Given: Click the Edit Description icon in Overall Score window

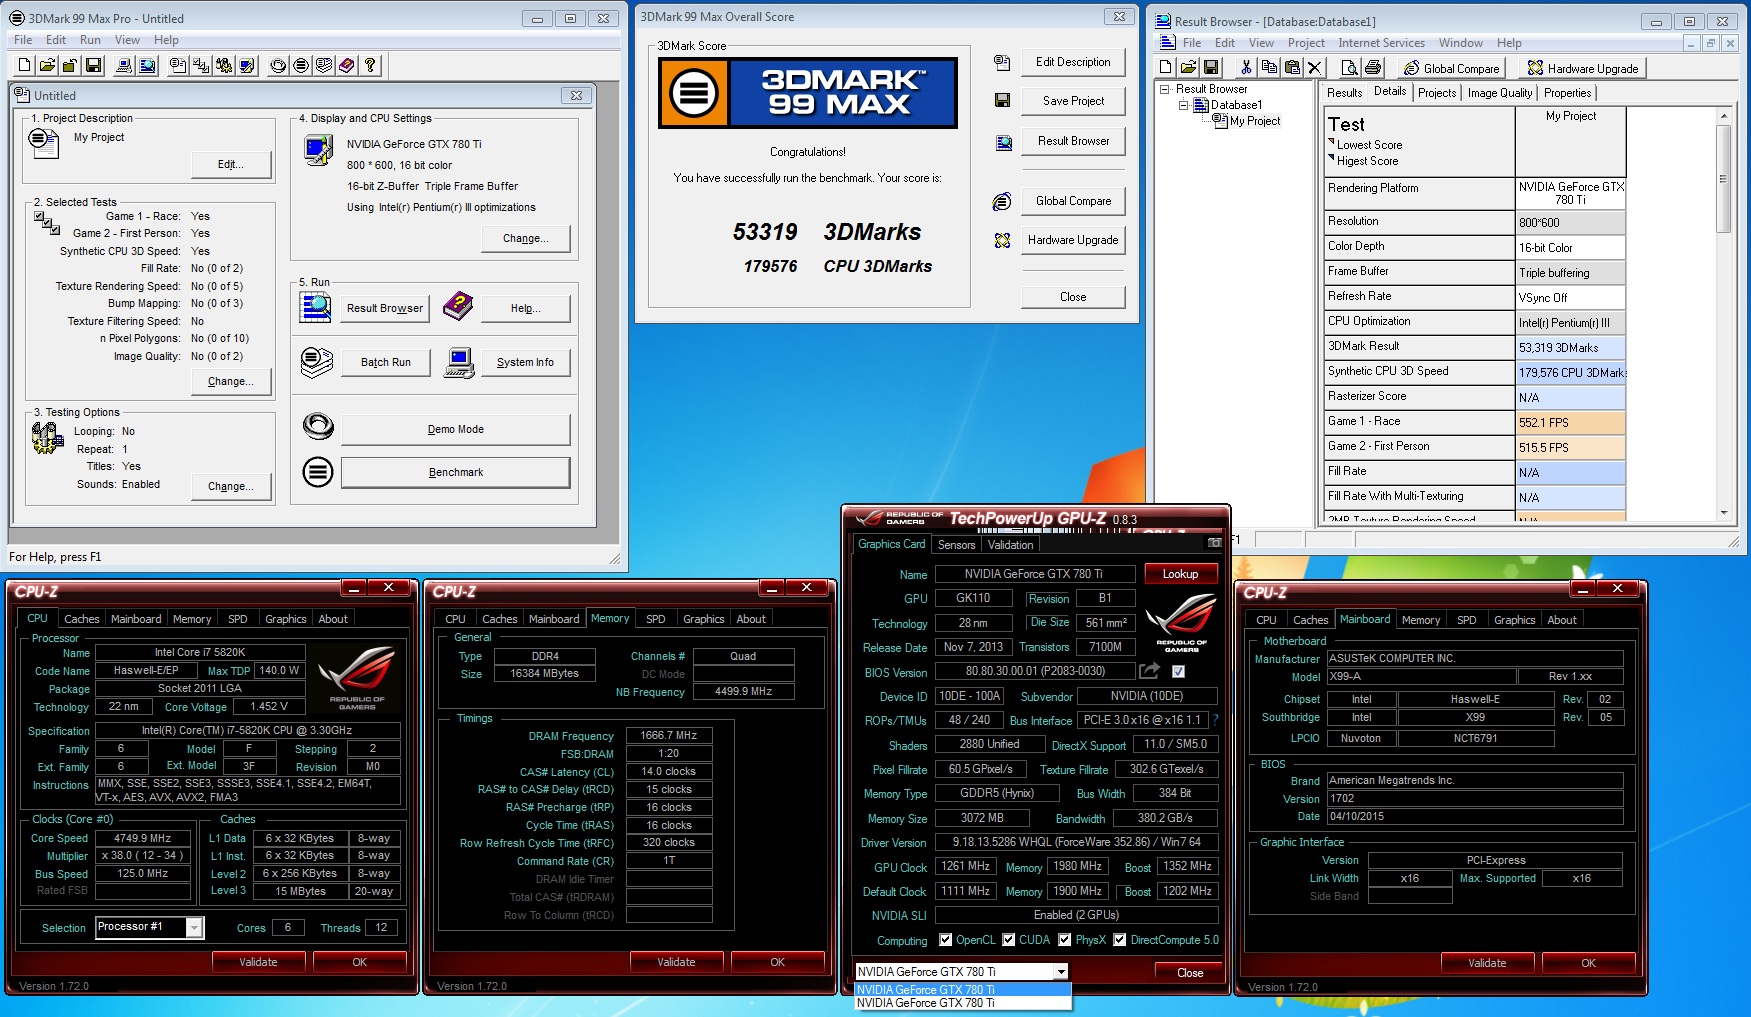Looking at the screenshot, I should click(x=1002, y=62).
